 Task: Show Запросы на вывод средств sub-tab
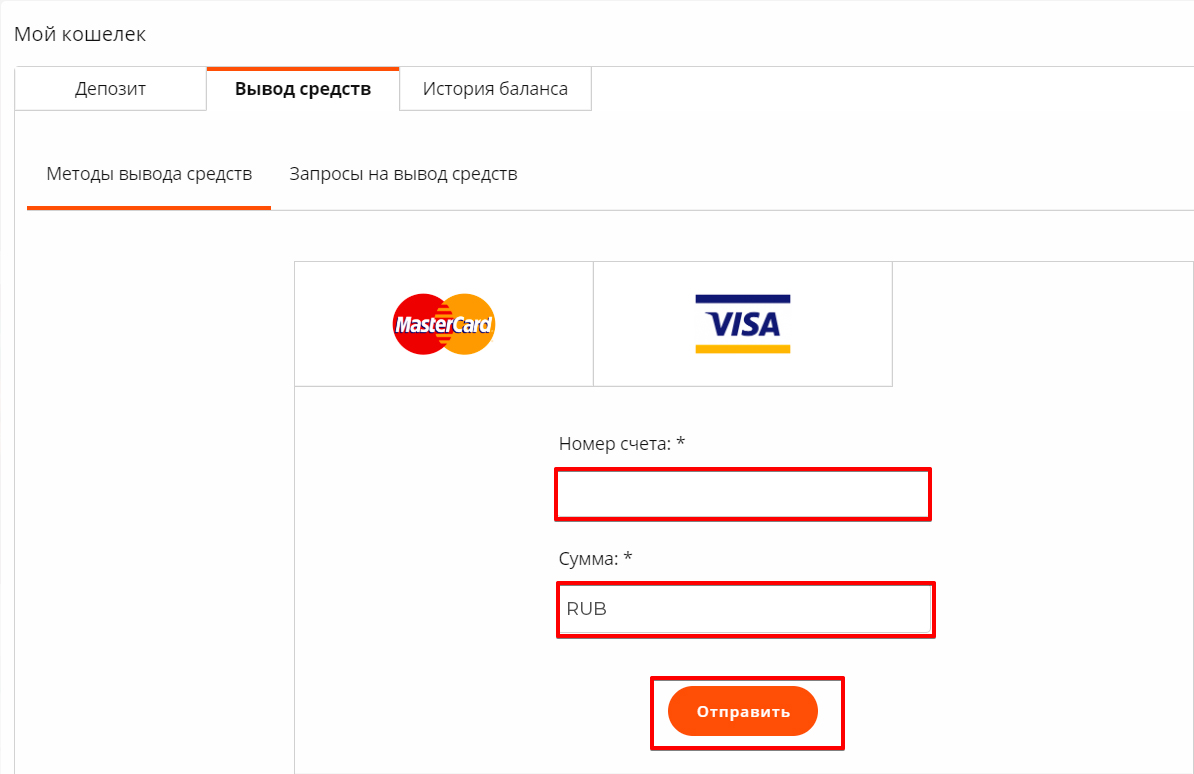point(403,174)
